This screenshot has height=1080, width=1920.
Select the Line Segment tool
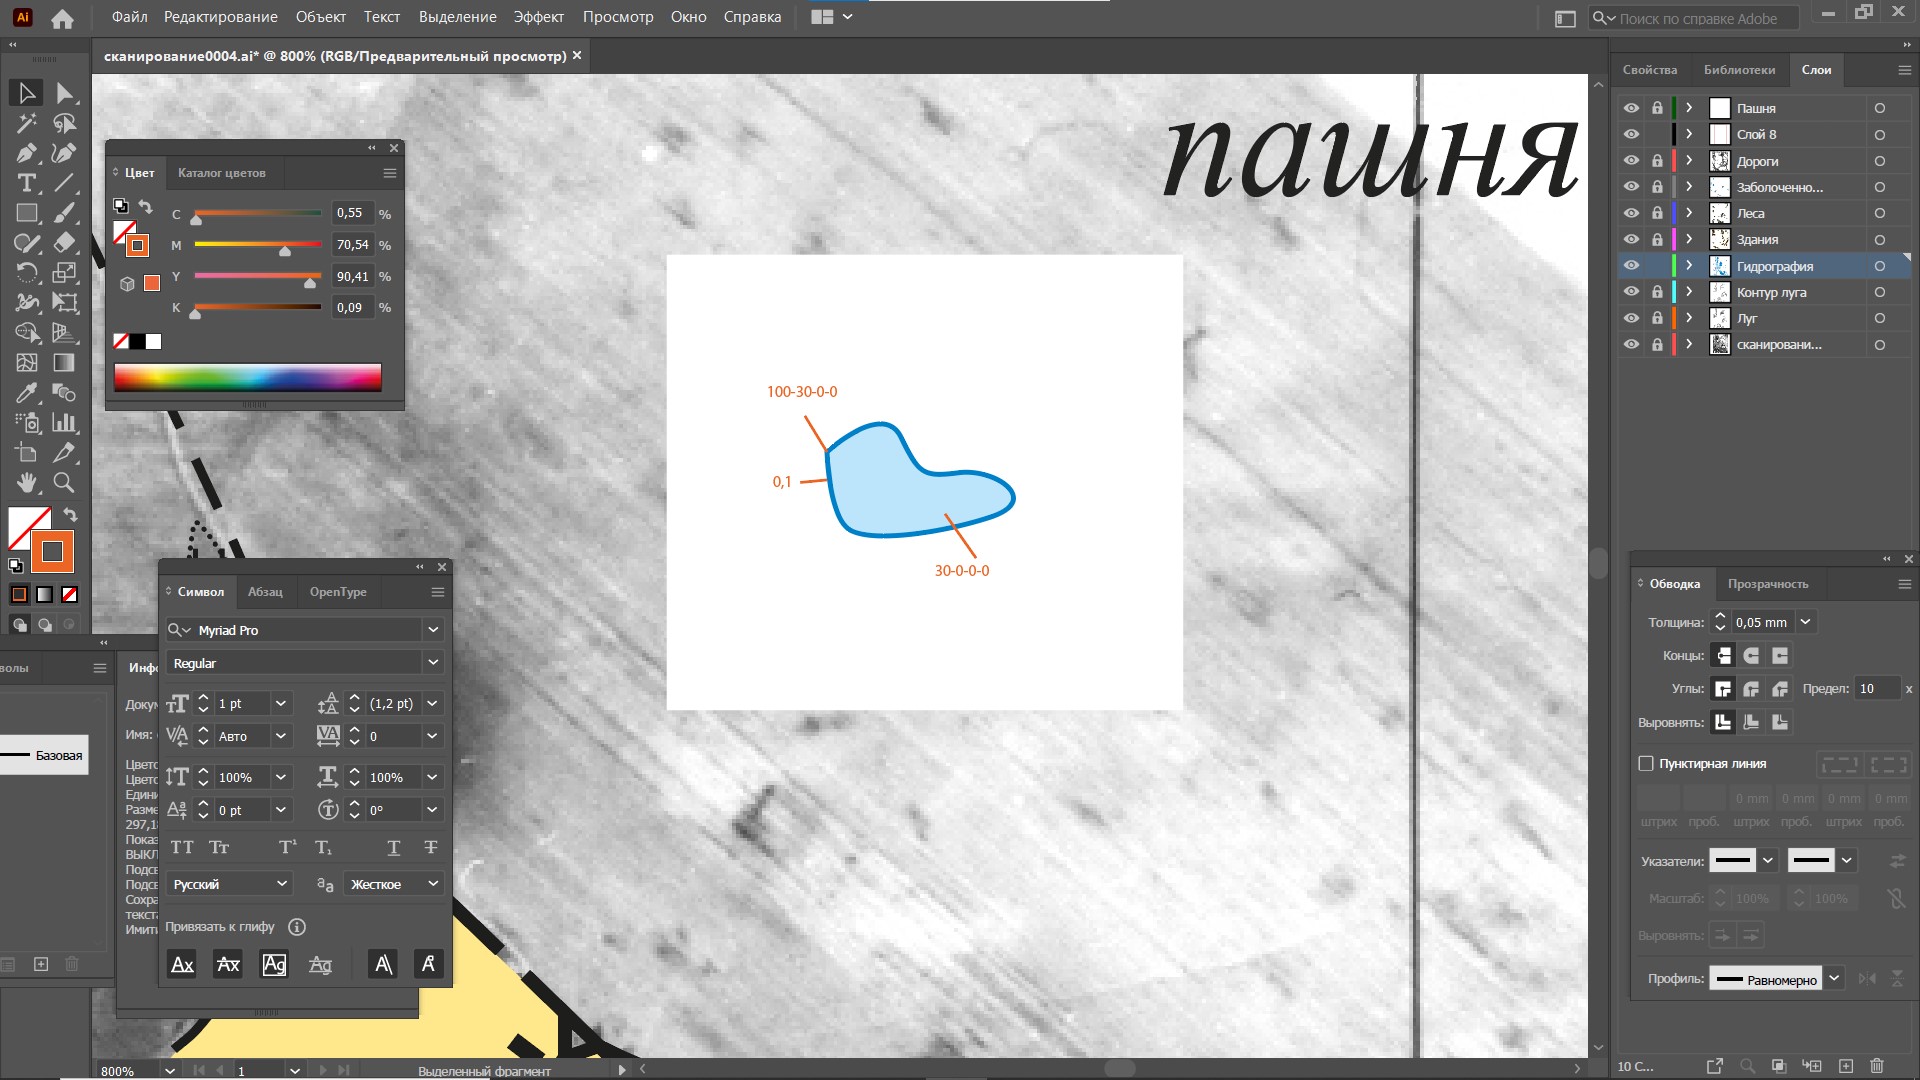tap(65, 183)
